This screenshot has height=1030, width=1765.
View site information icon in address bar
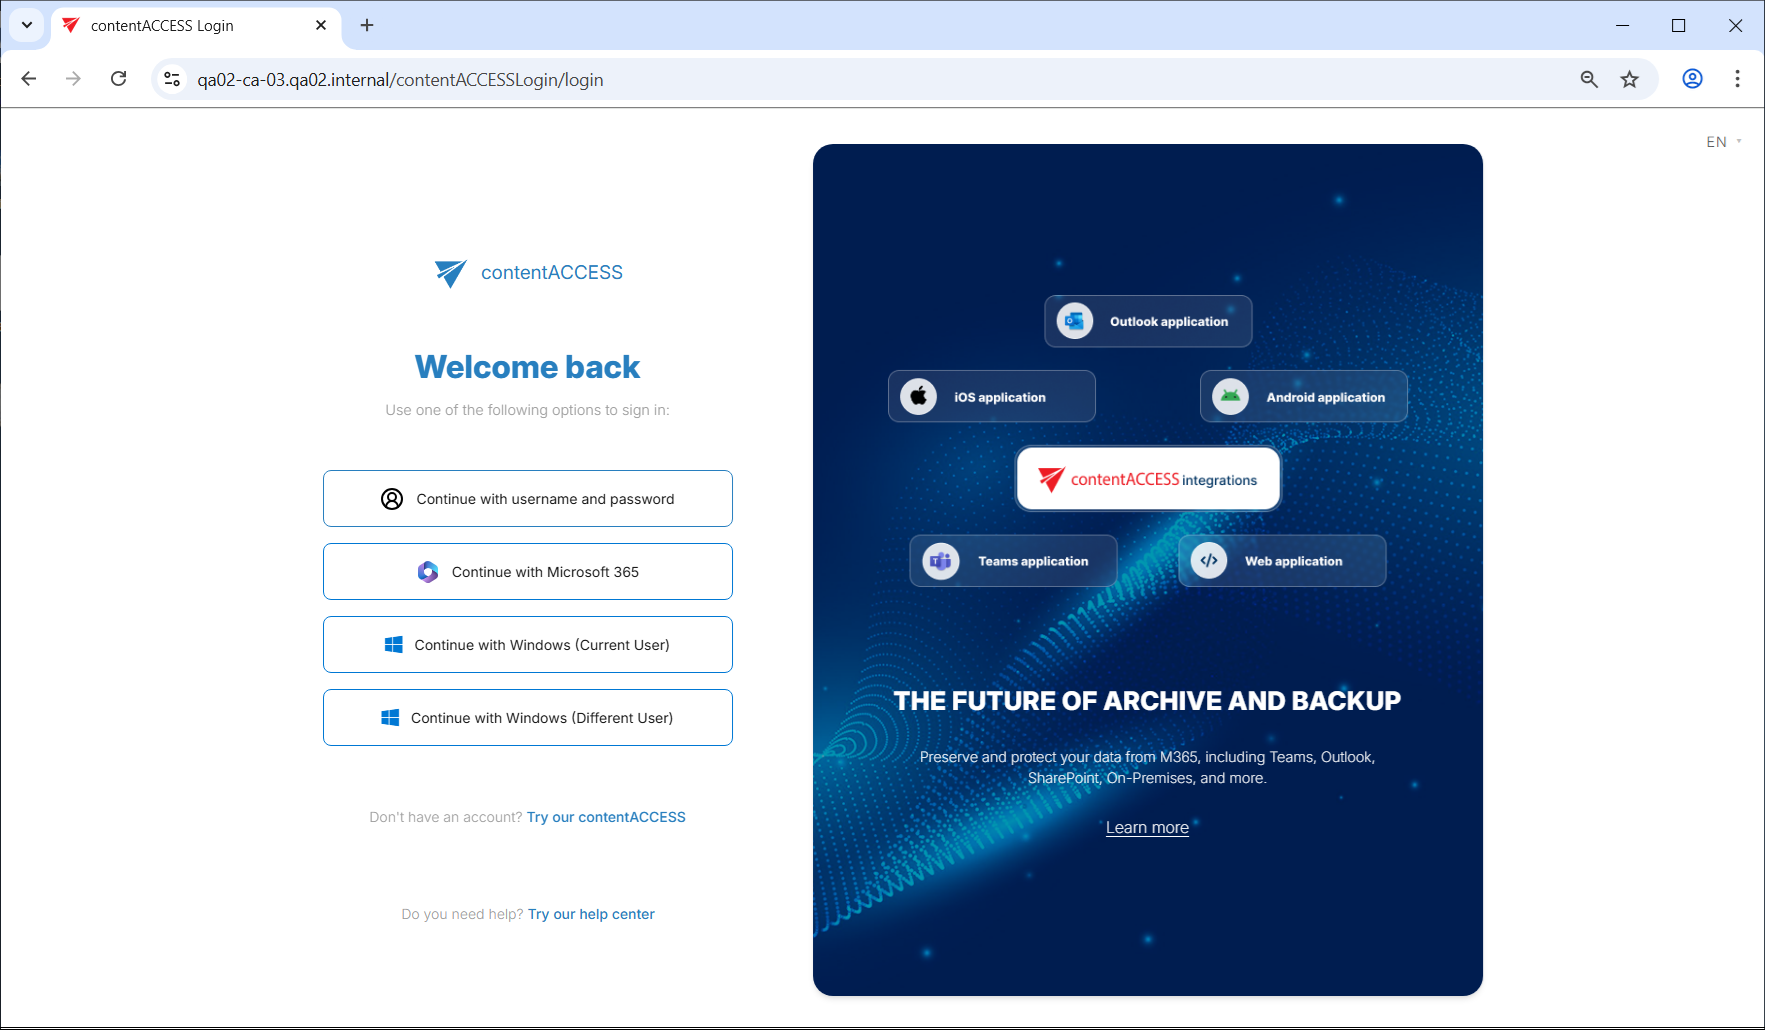click(x=172, y=79)
